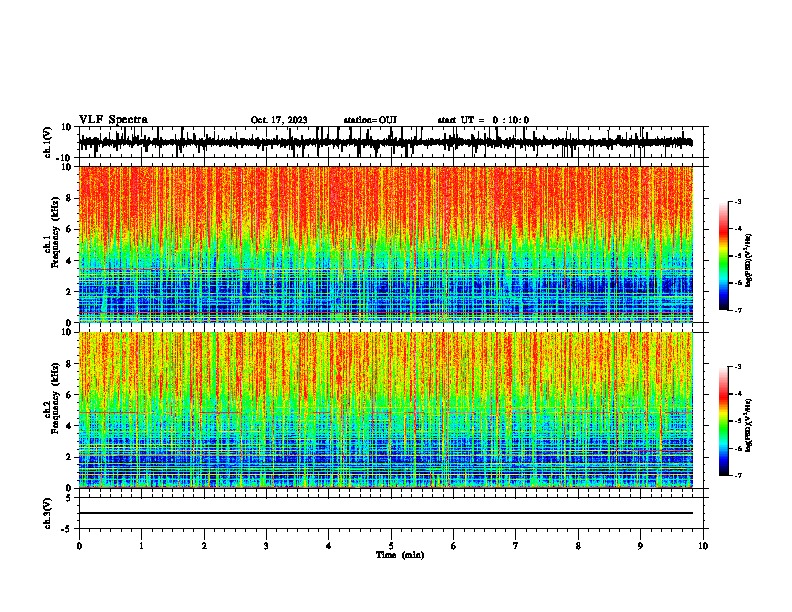Click the ch.2 "Frequency (kHz)" axis label
The width and height of the screenshot is (792, 612).
[55, 398]
